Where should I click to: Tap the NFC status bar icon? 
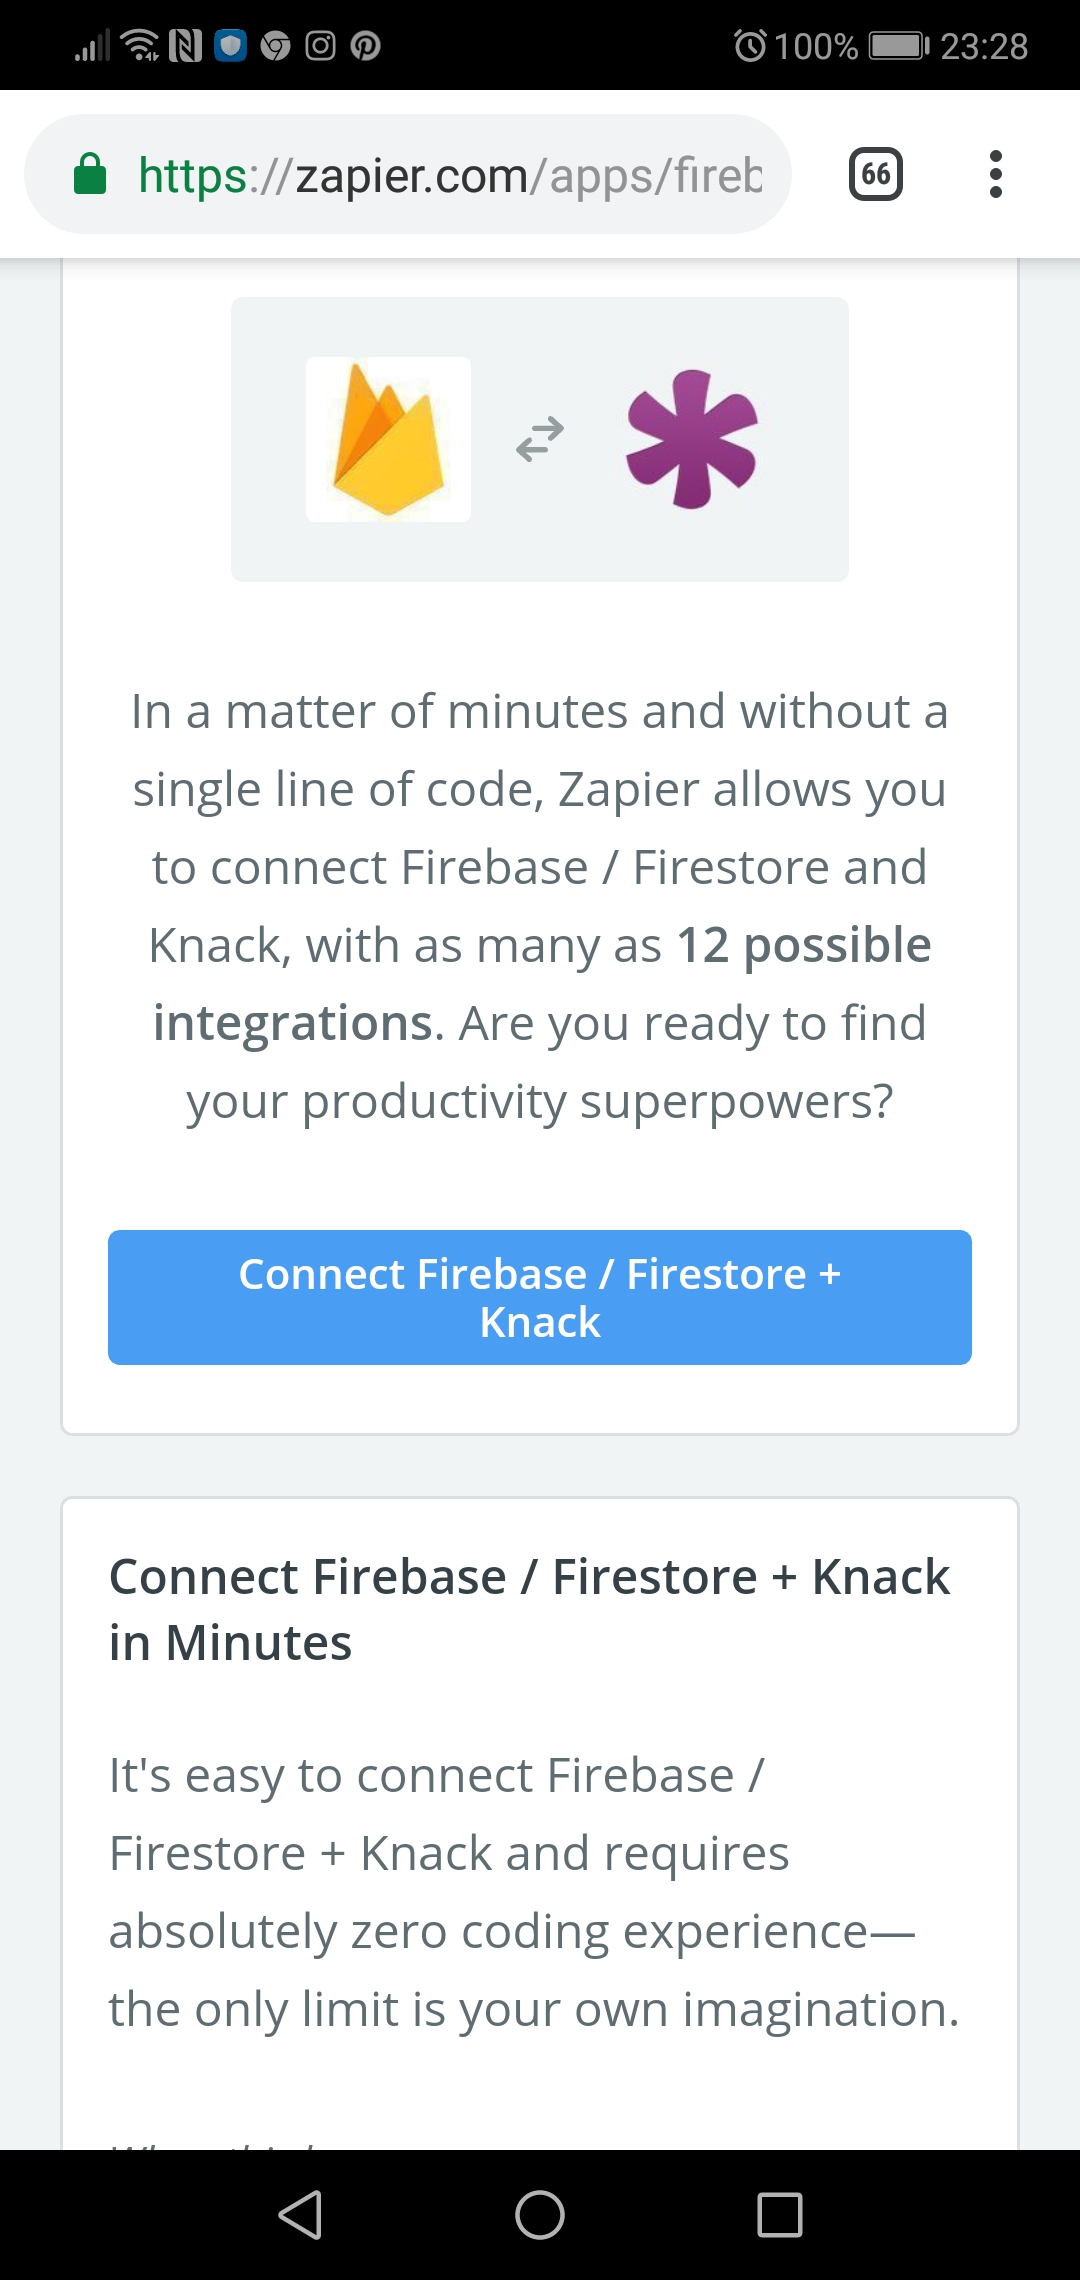click(x=185, y=46)
